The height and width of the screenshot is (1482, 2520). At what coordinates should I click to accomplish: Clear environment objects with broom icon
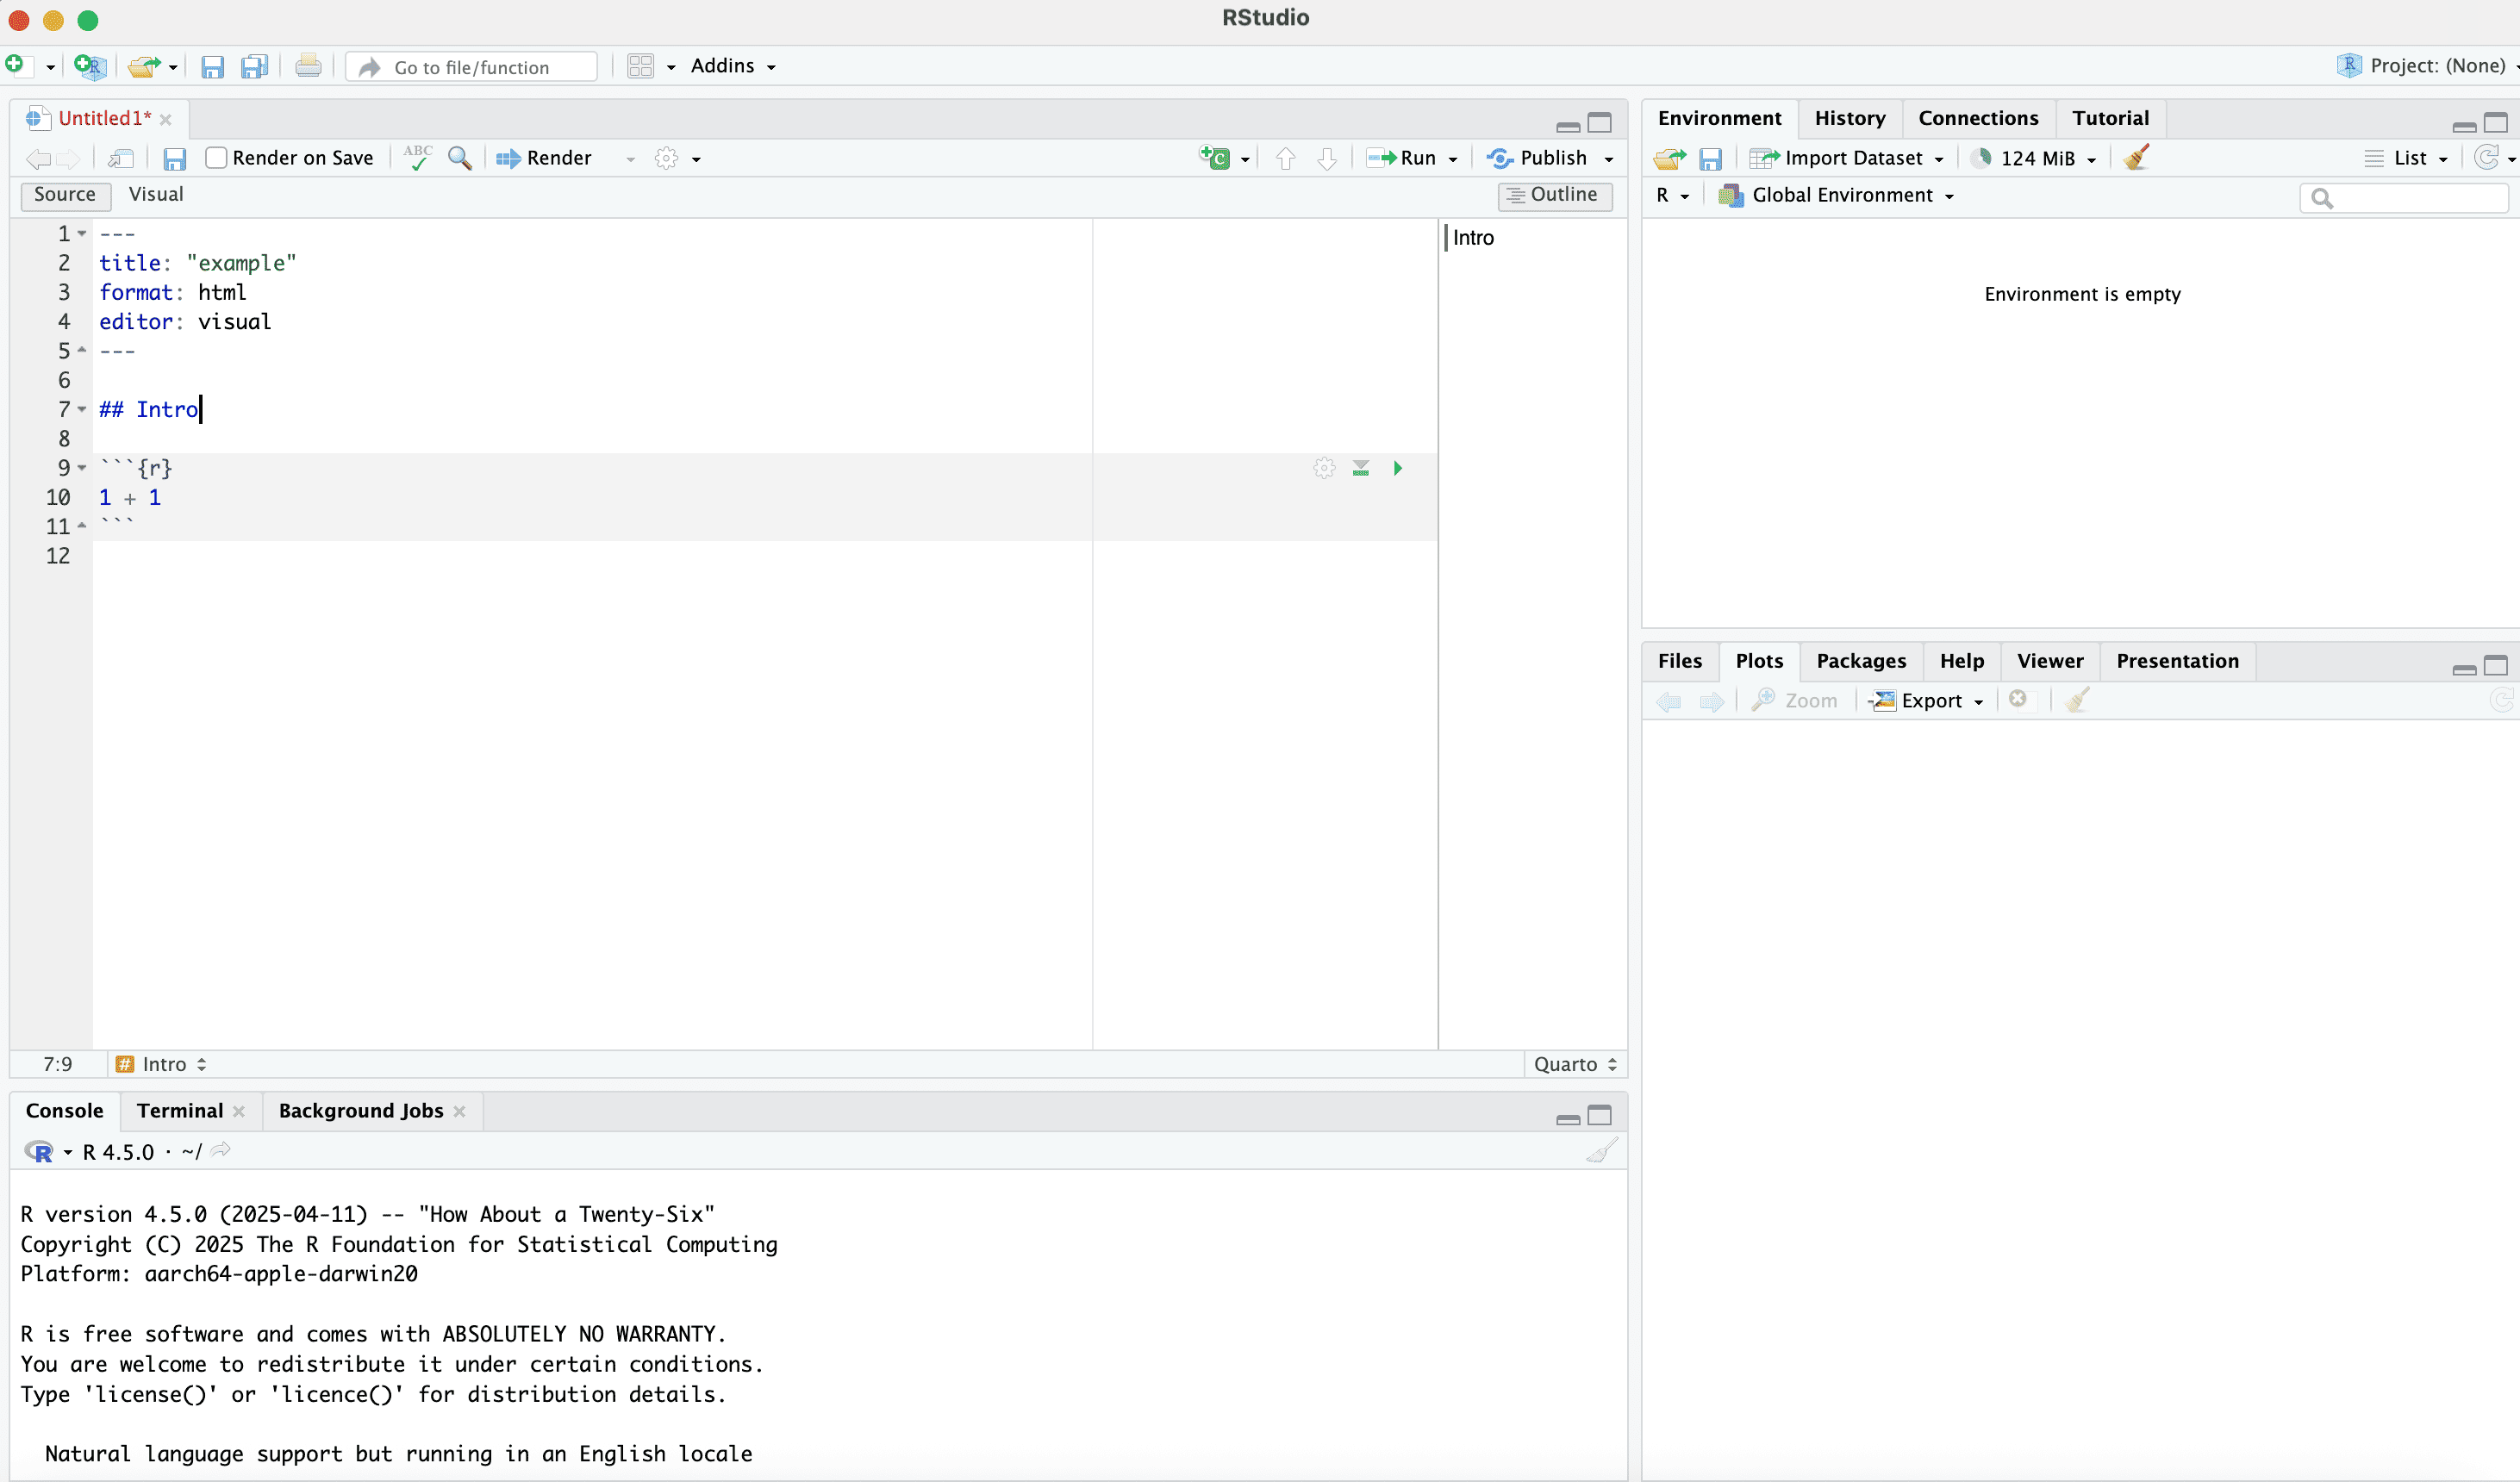click(2137, 158)
